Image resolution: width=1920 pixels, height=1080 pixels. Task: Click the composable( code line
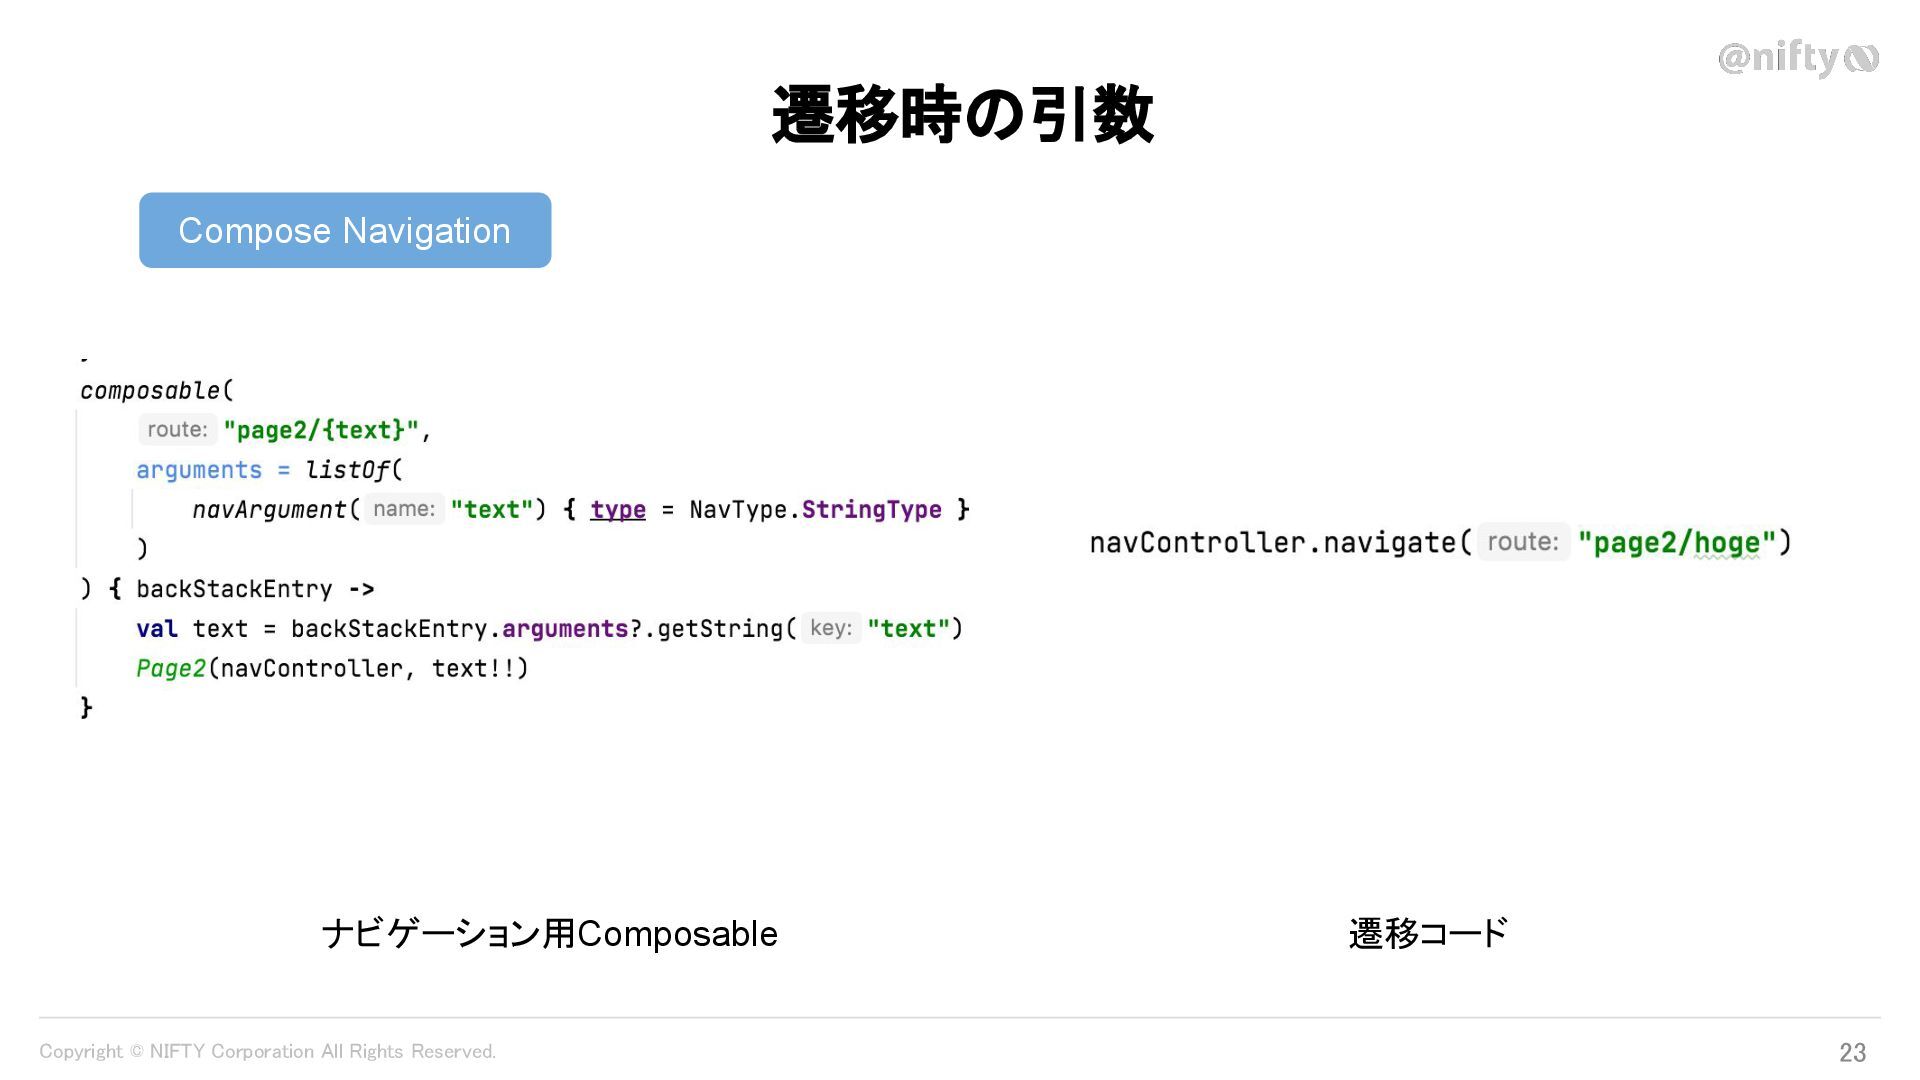tap(157, 390)
